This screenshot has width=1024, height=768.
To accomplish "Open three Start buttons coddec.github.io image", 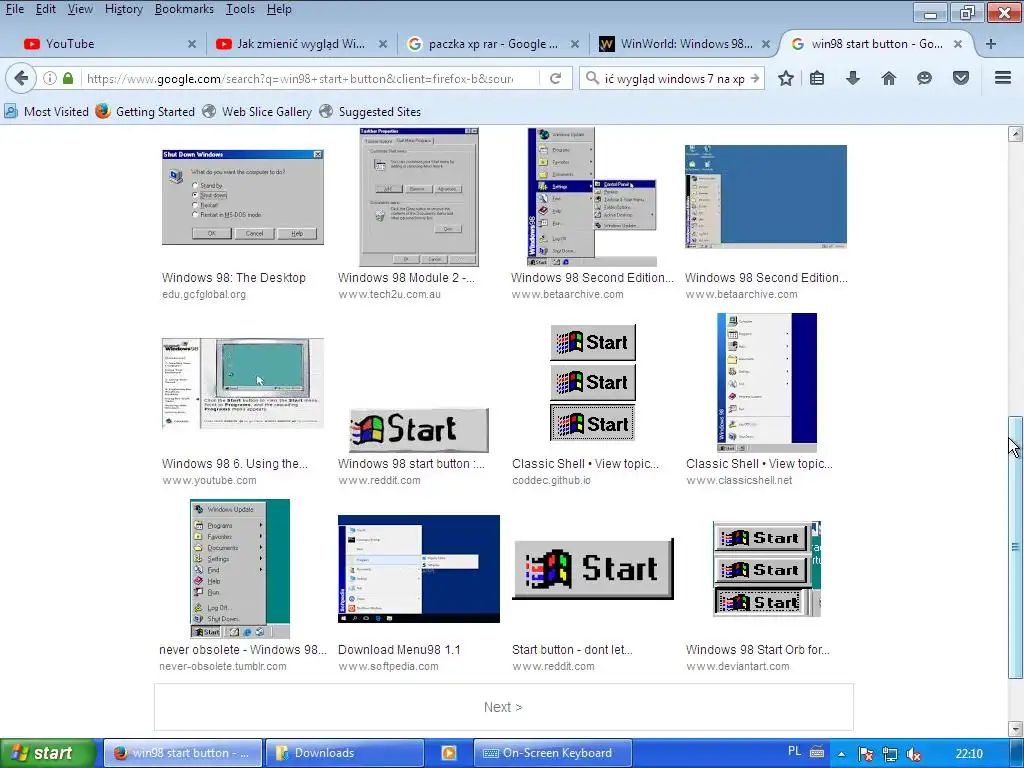I will point(593,383).
